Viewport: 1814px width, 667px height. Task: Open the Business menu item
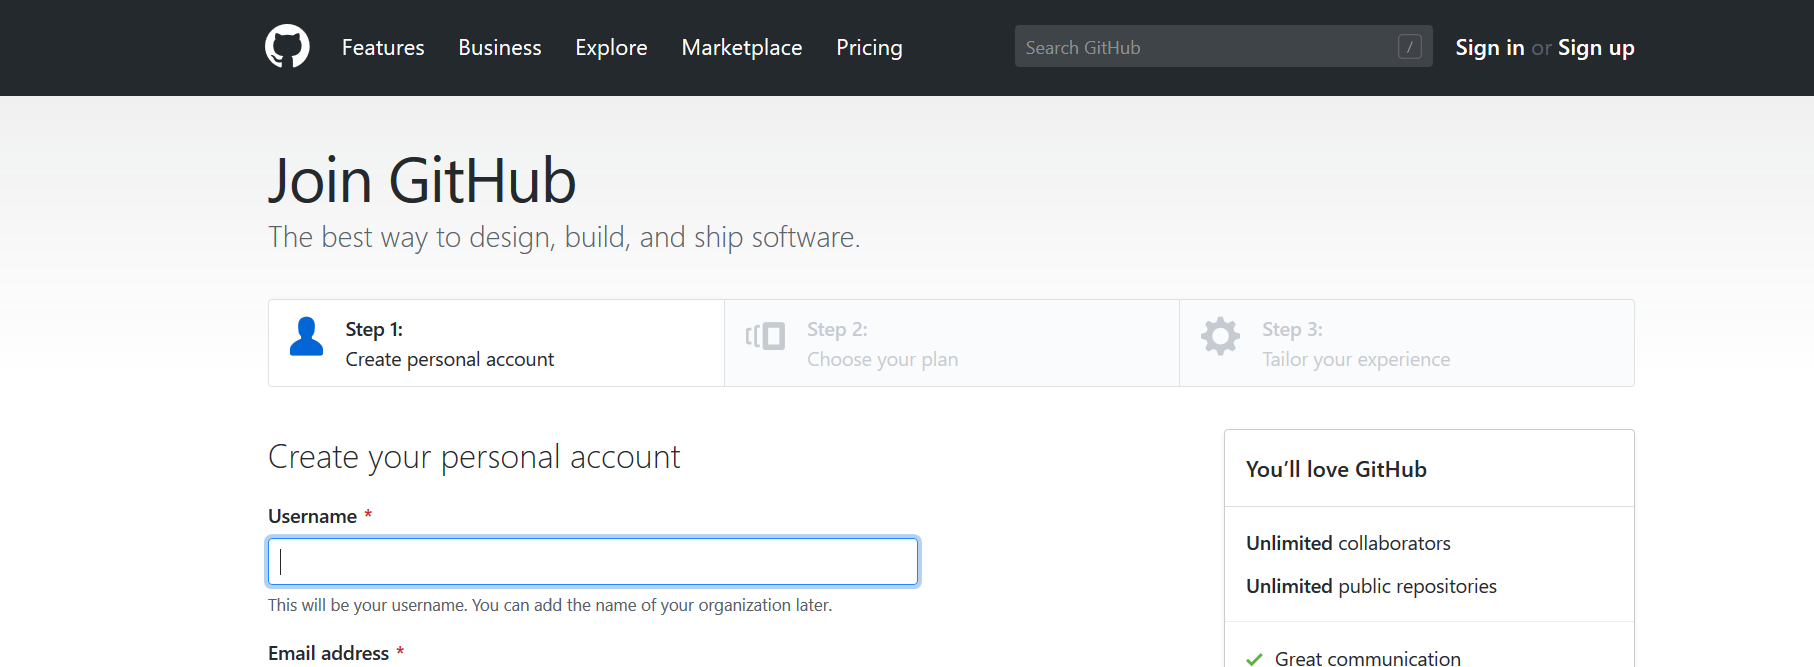(x=500, y=47)
